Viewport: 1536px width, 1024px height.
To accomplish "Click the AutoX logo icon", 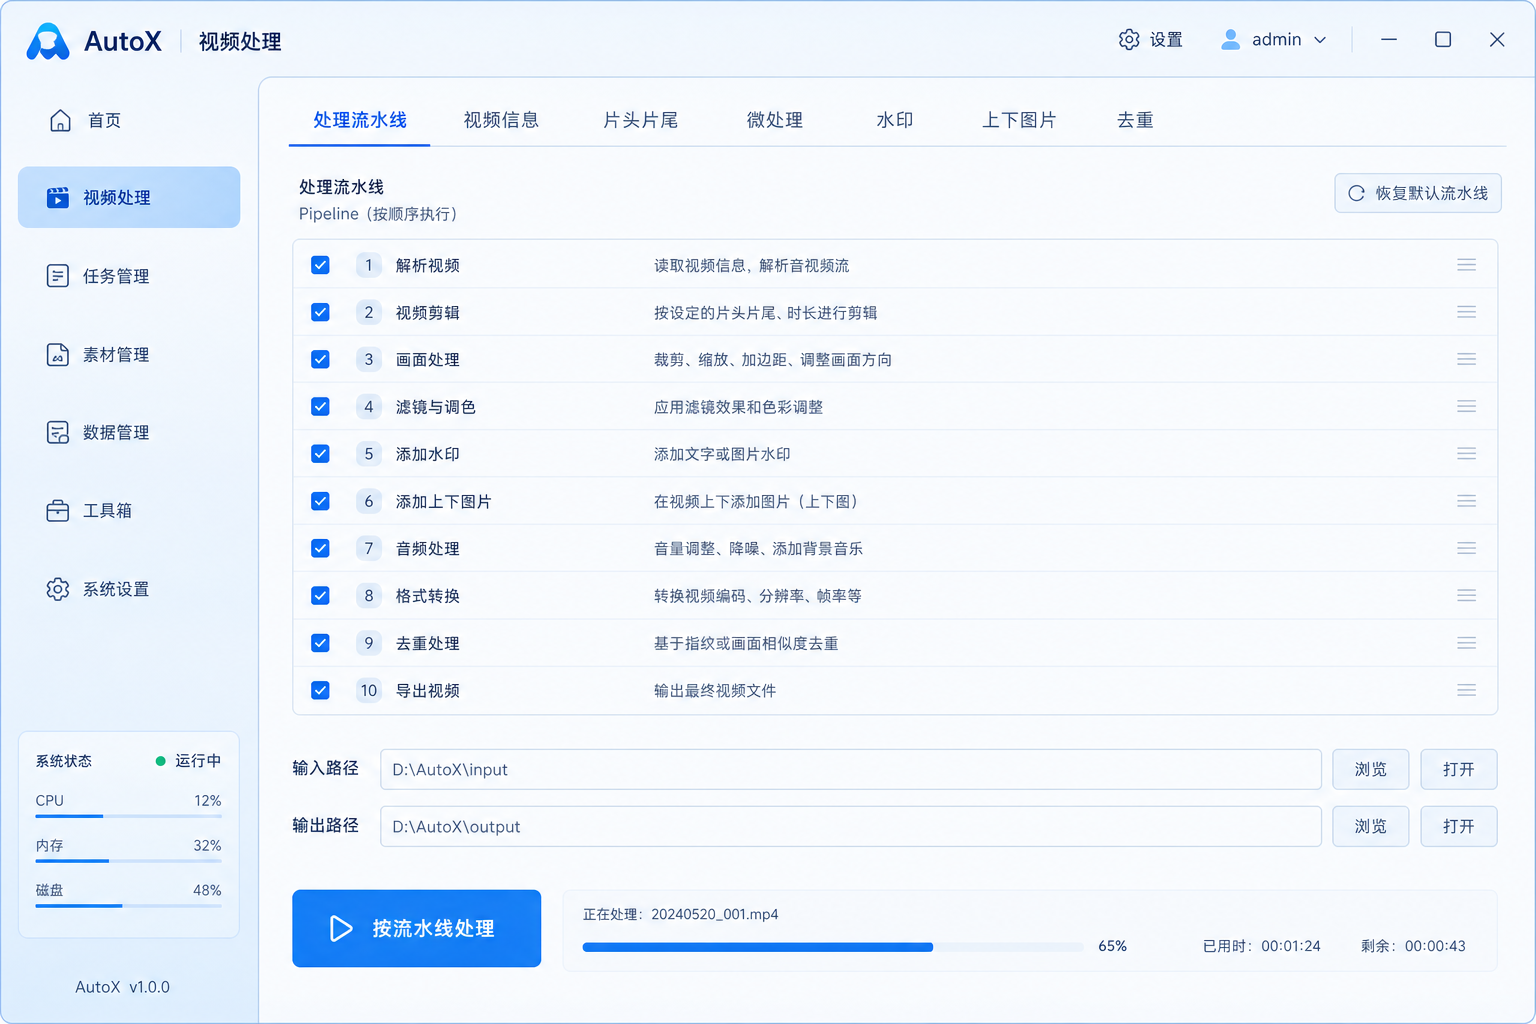I will 48,41.
